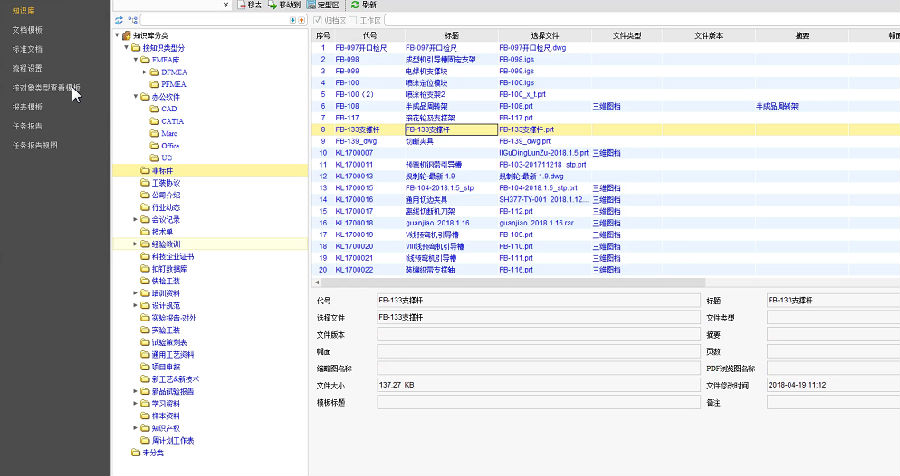Click the 移动到 move-to icon
Viewport: 900px width, 476px height.
272,5
